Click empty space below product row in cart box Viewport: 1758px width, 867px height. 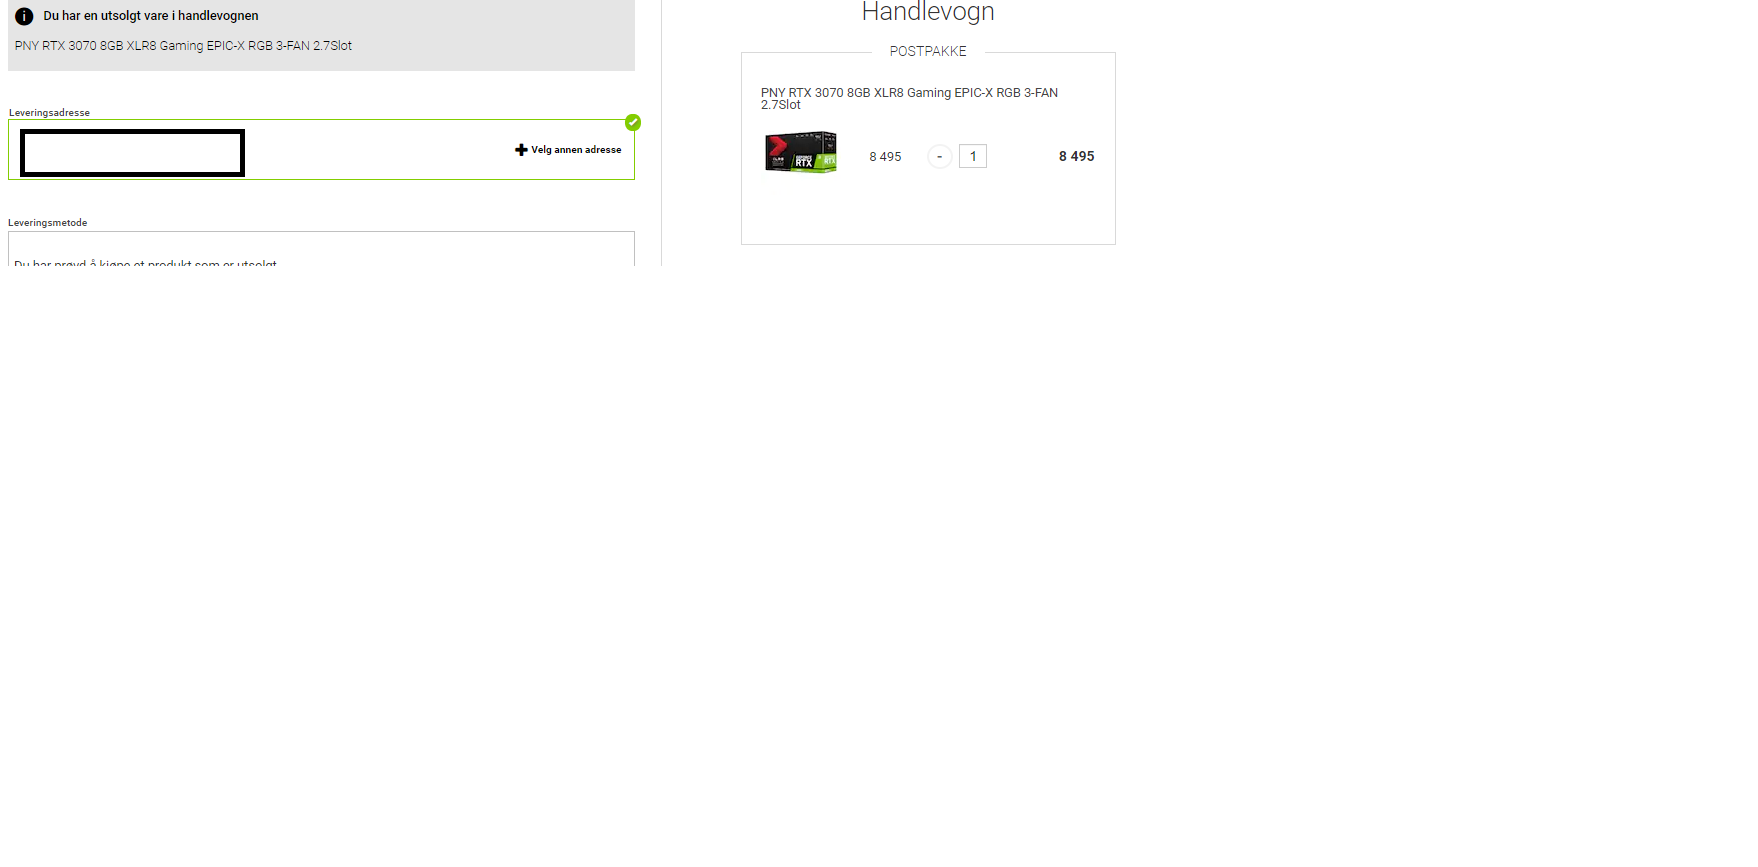pyautogui.click(x=928, y=210)
